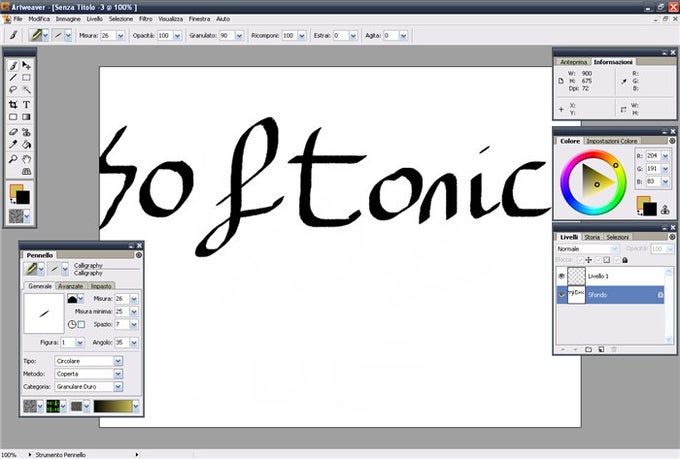Open the Impostazioni Colore tab

(x=612, y=141)
